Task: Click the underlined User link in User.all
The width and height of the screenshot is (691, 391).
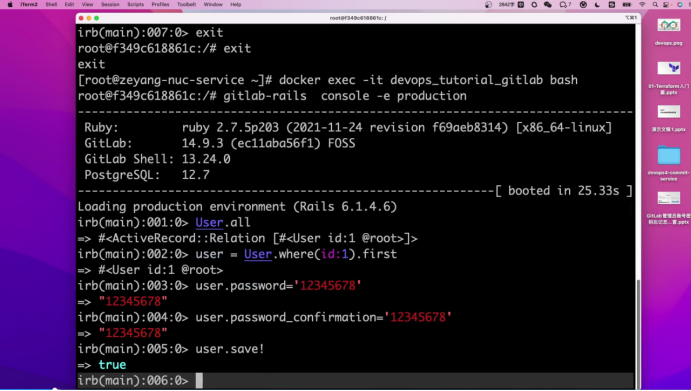Action: [x=209, y=222]
